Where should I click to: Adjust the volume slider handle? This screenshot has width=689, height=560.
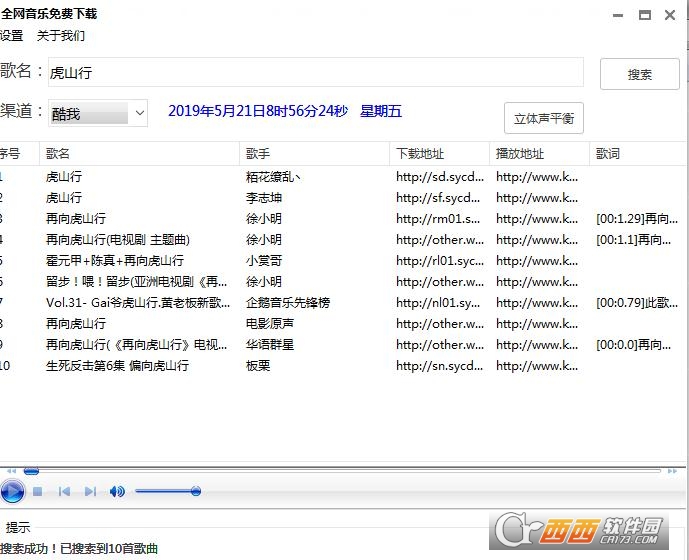[196, 491]
